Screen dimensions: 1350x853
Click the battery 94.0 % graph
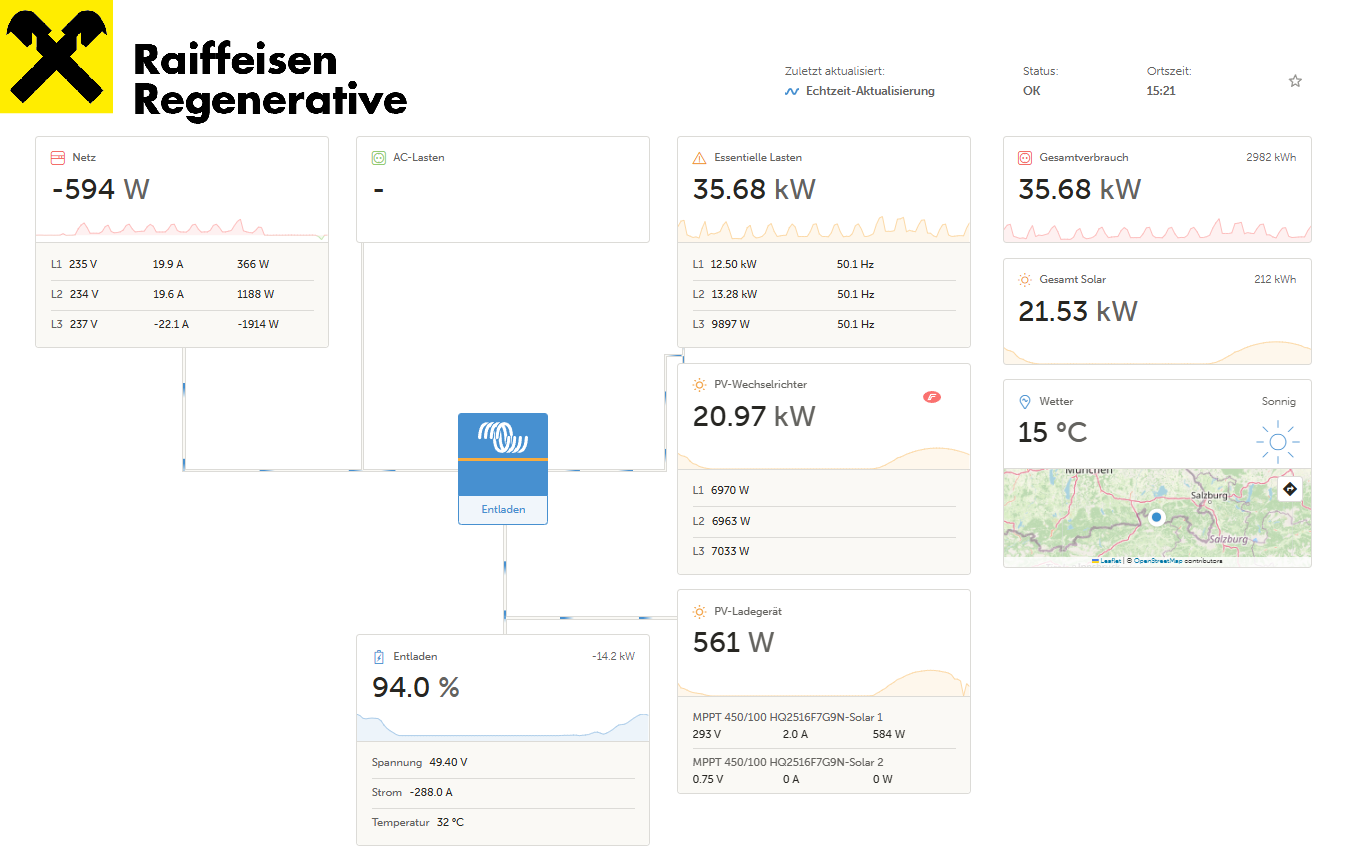pos(503,725)
